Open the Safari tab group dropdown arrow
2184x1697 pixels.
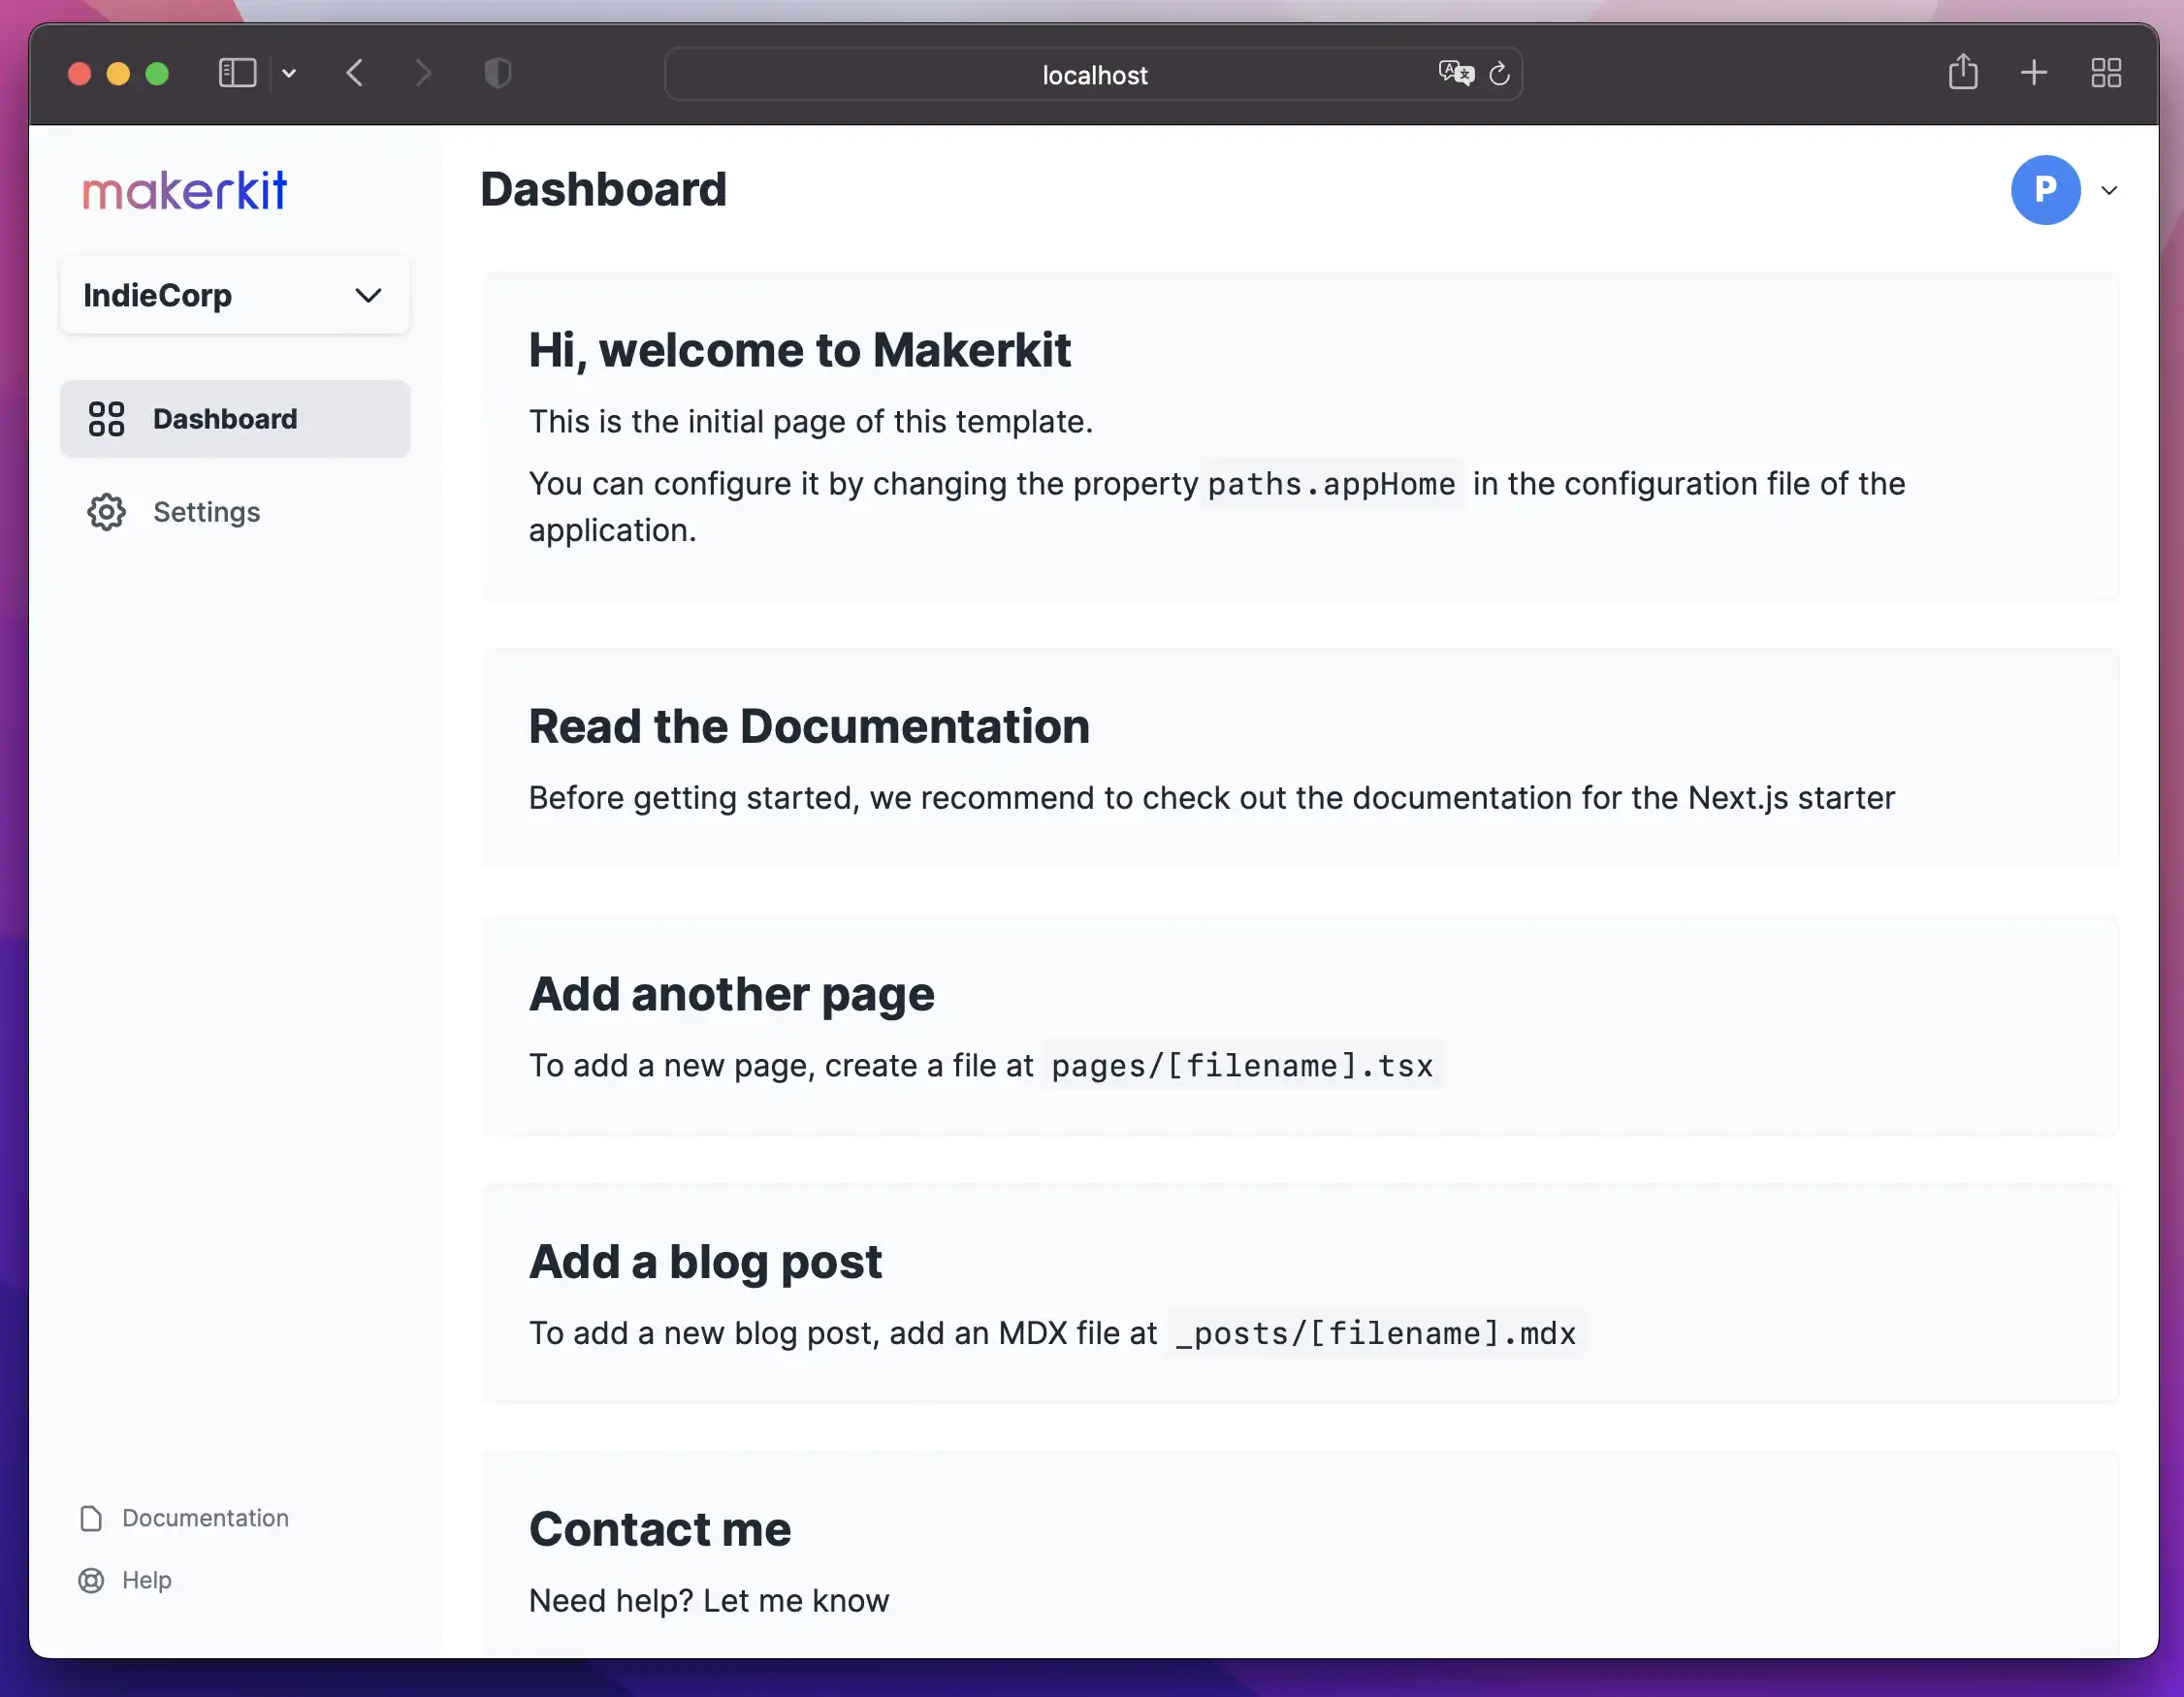tap(289, 73)
